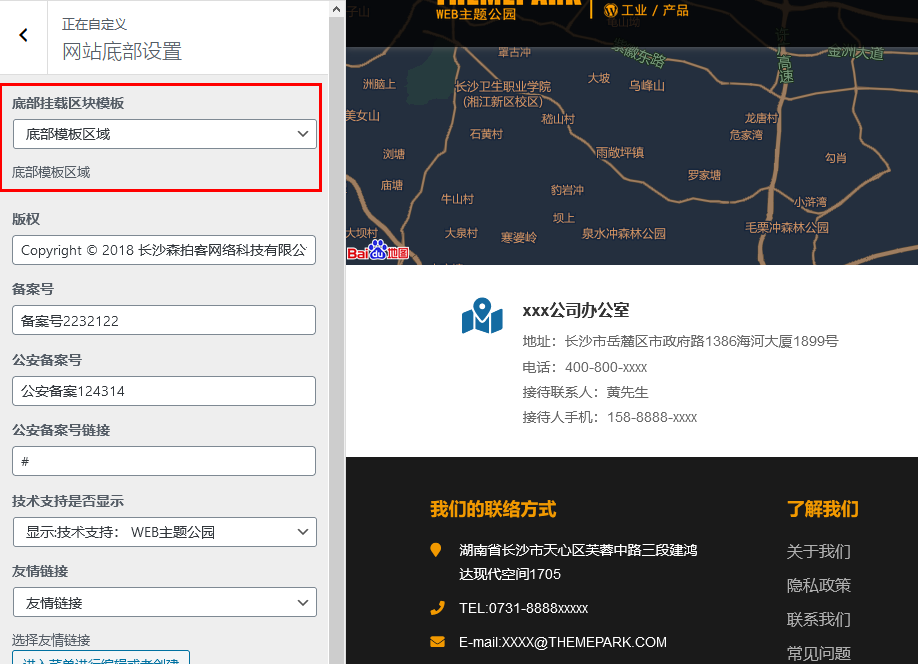
Task: Click the 进入菜单进行编辑或者创建 button
Action: coord(100,658)
